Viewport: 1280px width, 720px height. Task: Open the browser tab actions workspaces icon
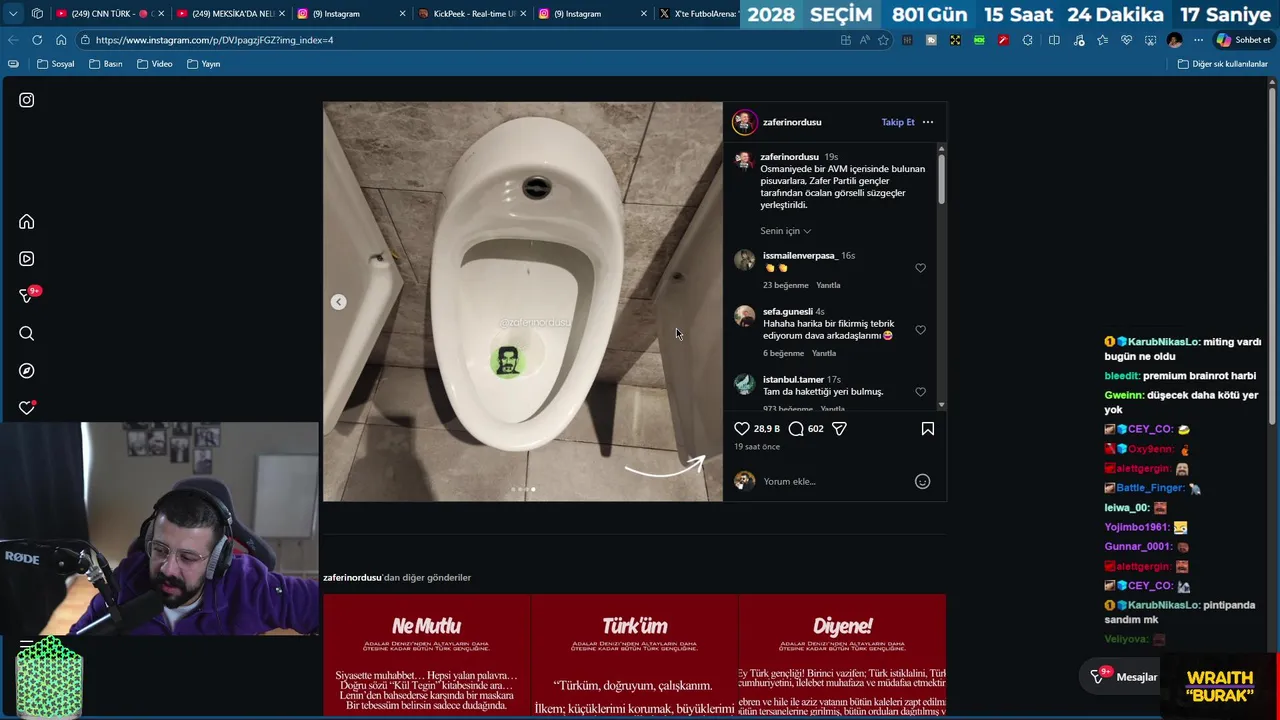coord(37,14)
